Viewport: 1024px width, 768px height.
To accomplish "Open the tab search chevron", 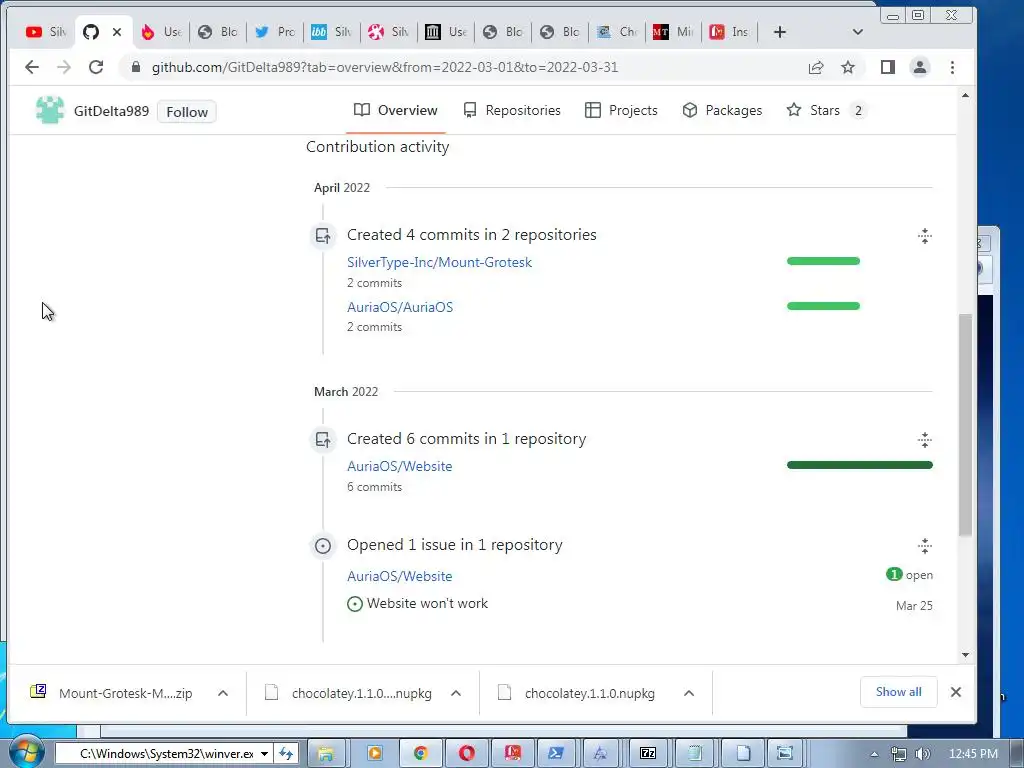I will 858,32.
